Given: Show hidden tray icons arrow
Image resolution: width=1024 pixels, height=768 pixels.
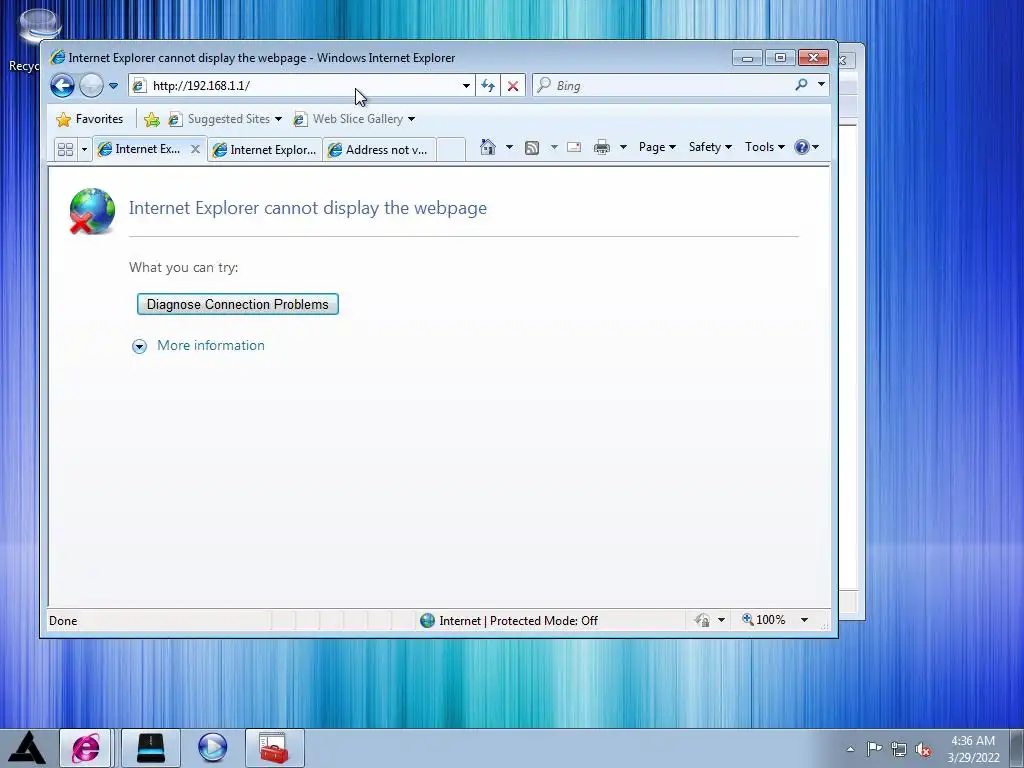Looking at the screenshot, I should [850, 749].
